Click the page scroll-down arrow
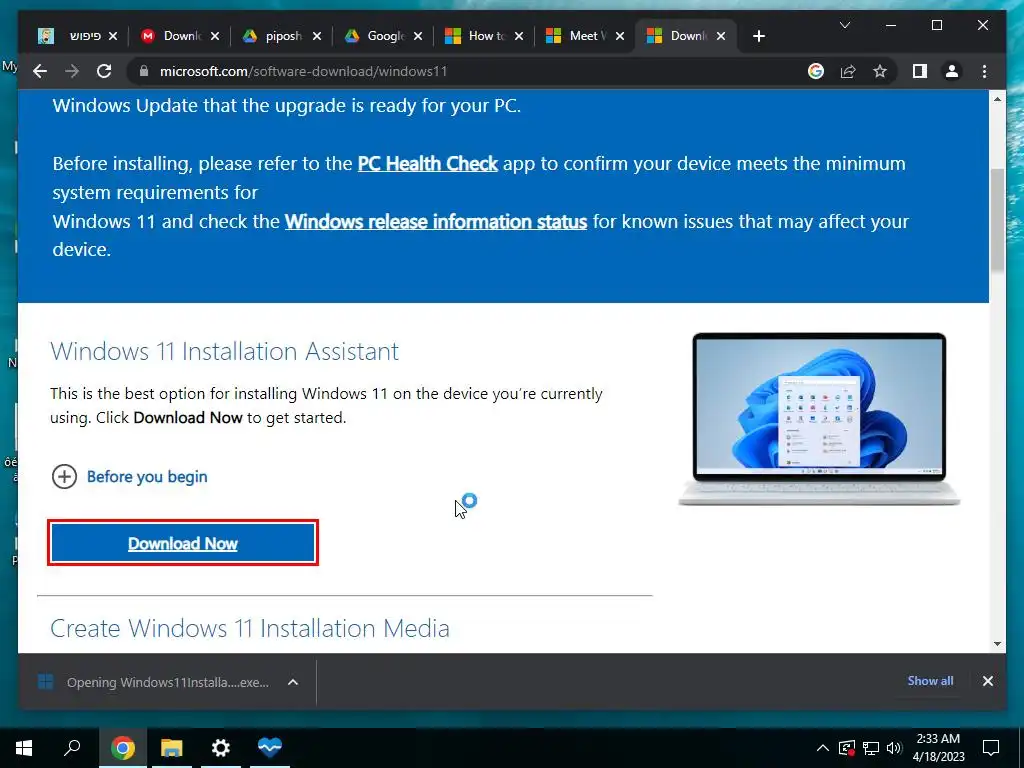This screenshot has width=1024, height=768. click(997, 644)
